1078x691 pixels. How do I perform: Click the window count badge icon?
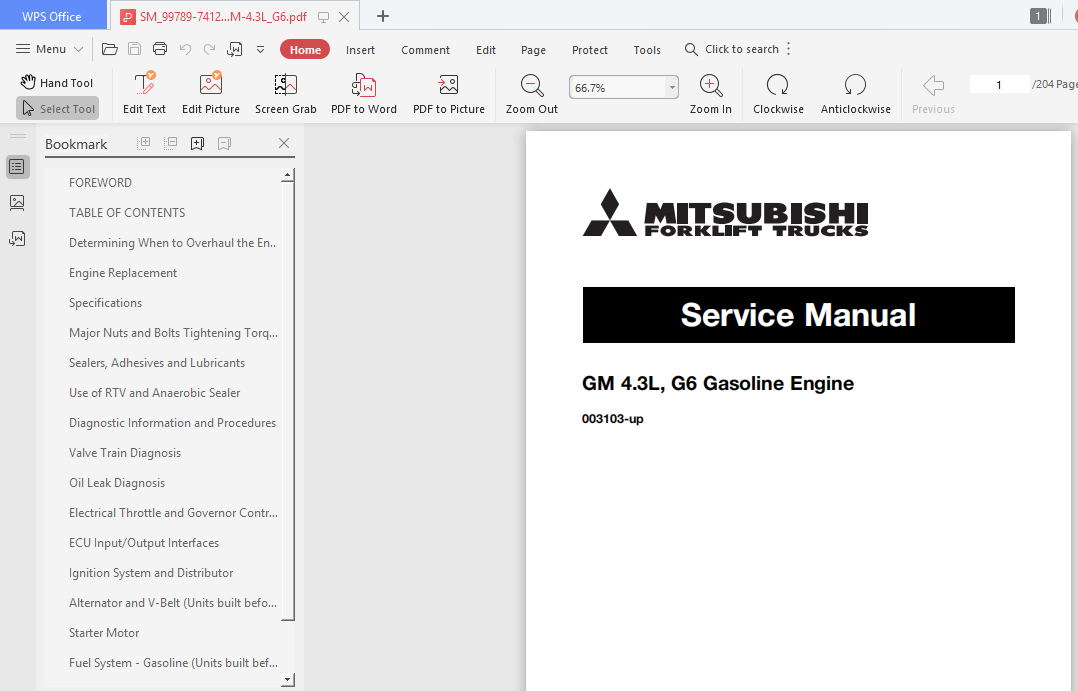coord(1040,16)
